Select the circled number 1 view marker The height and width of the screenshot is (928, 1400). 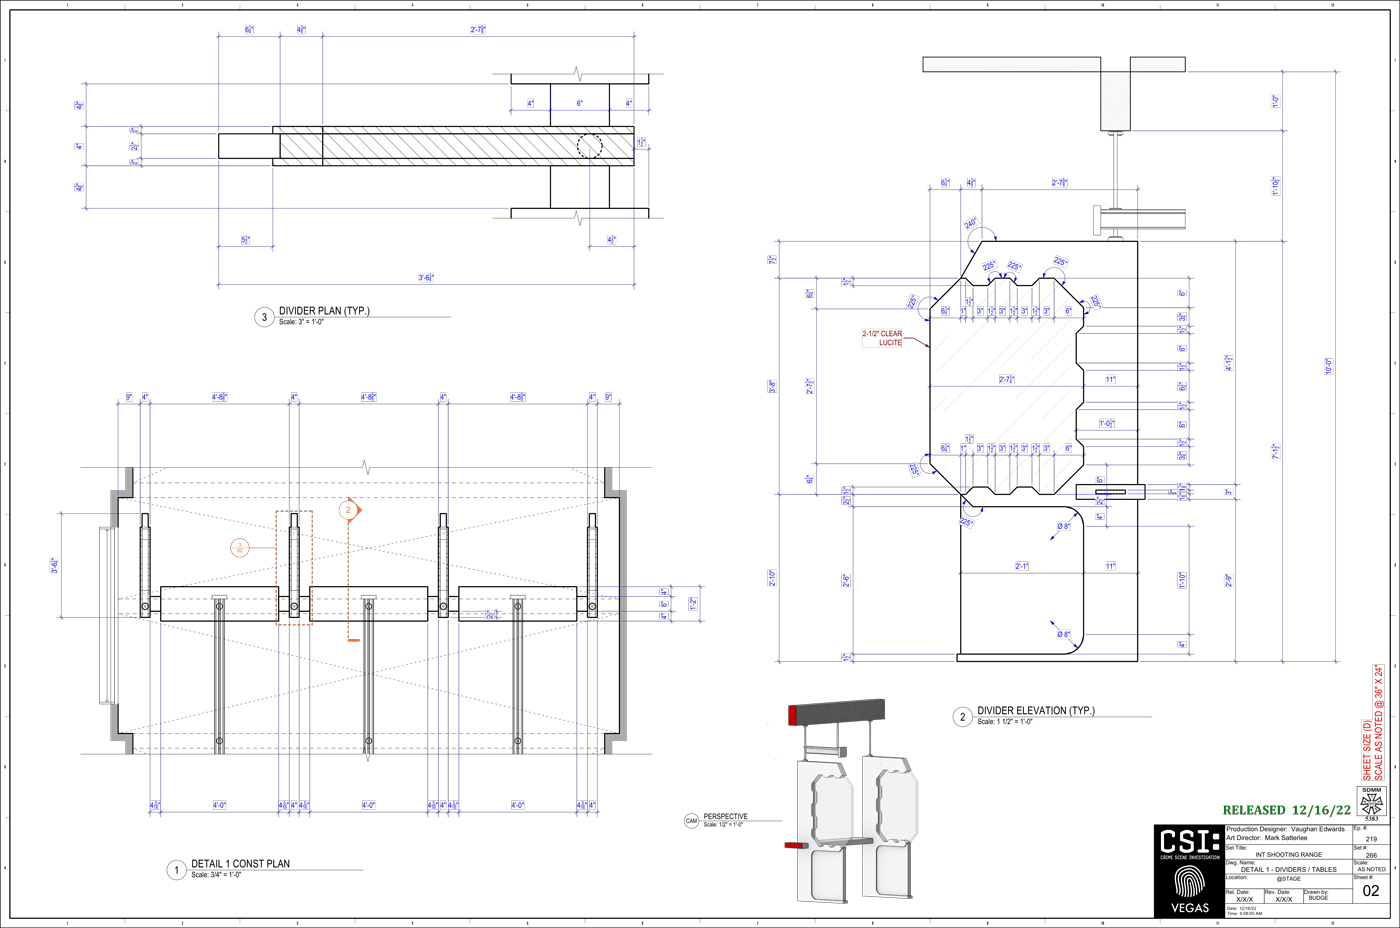click(x=176, y=870)
